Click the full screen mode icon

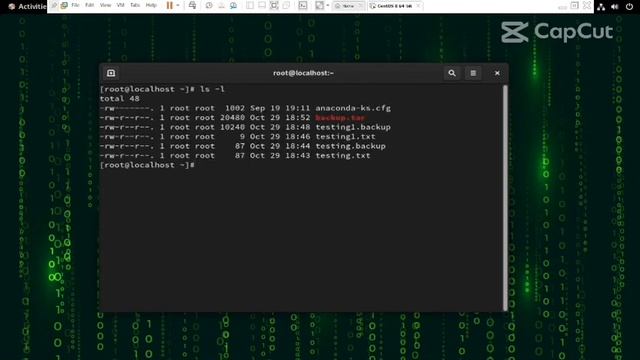274,5
